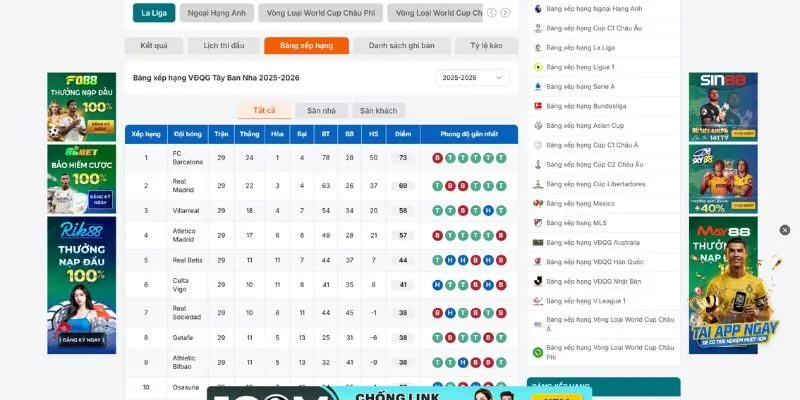Open the 2025-2026 season dropdown
The image size is (800, 400).
point(472,77)
